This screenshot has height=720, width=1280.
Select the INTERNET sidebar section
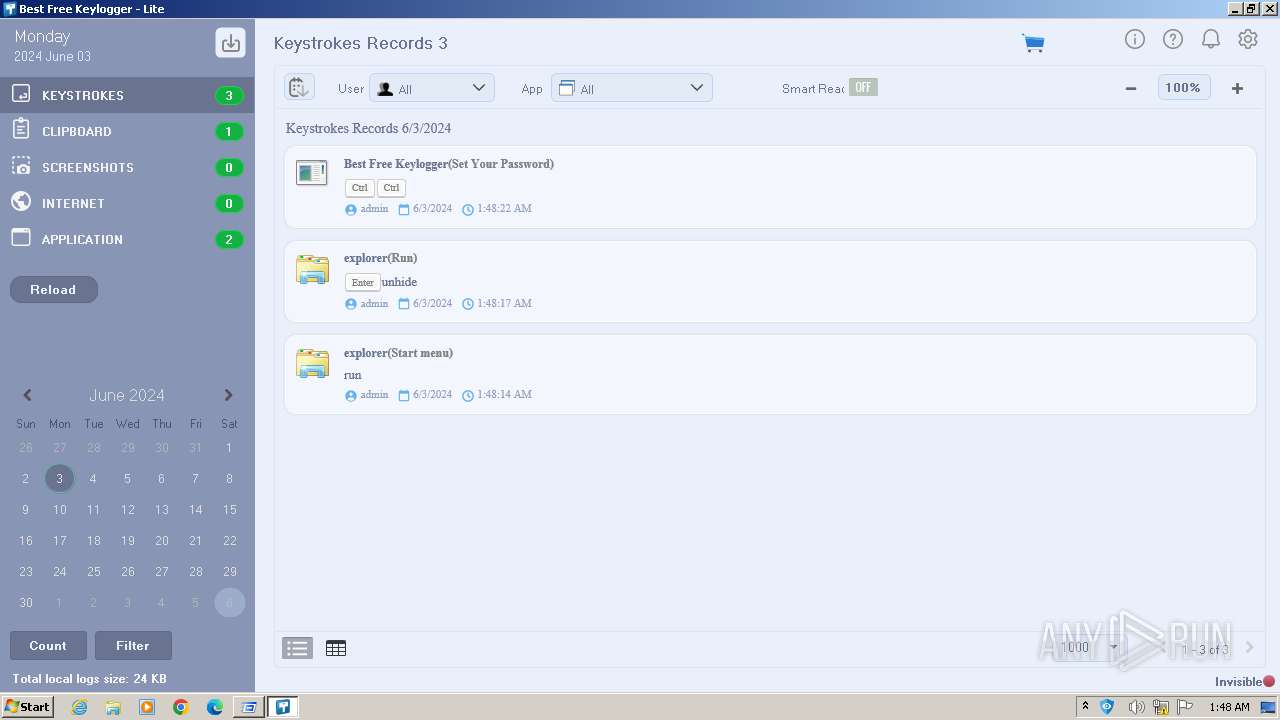(127, 203)
